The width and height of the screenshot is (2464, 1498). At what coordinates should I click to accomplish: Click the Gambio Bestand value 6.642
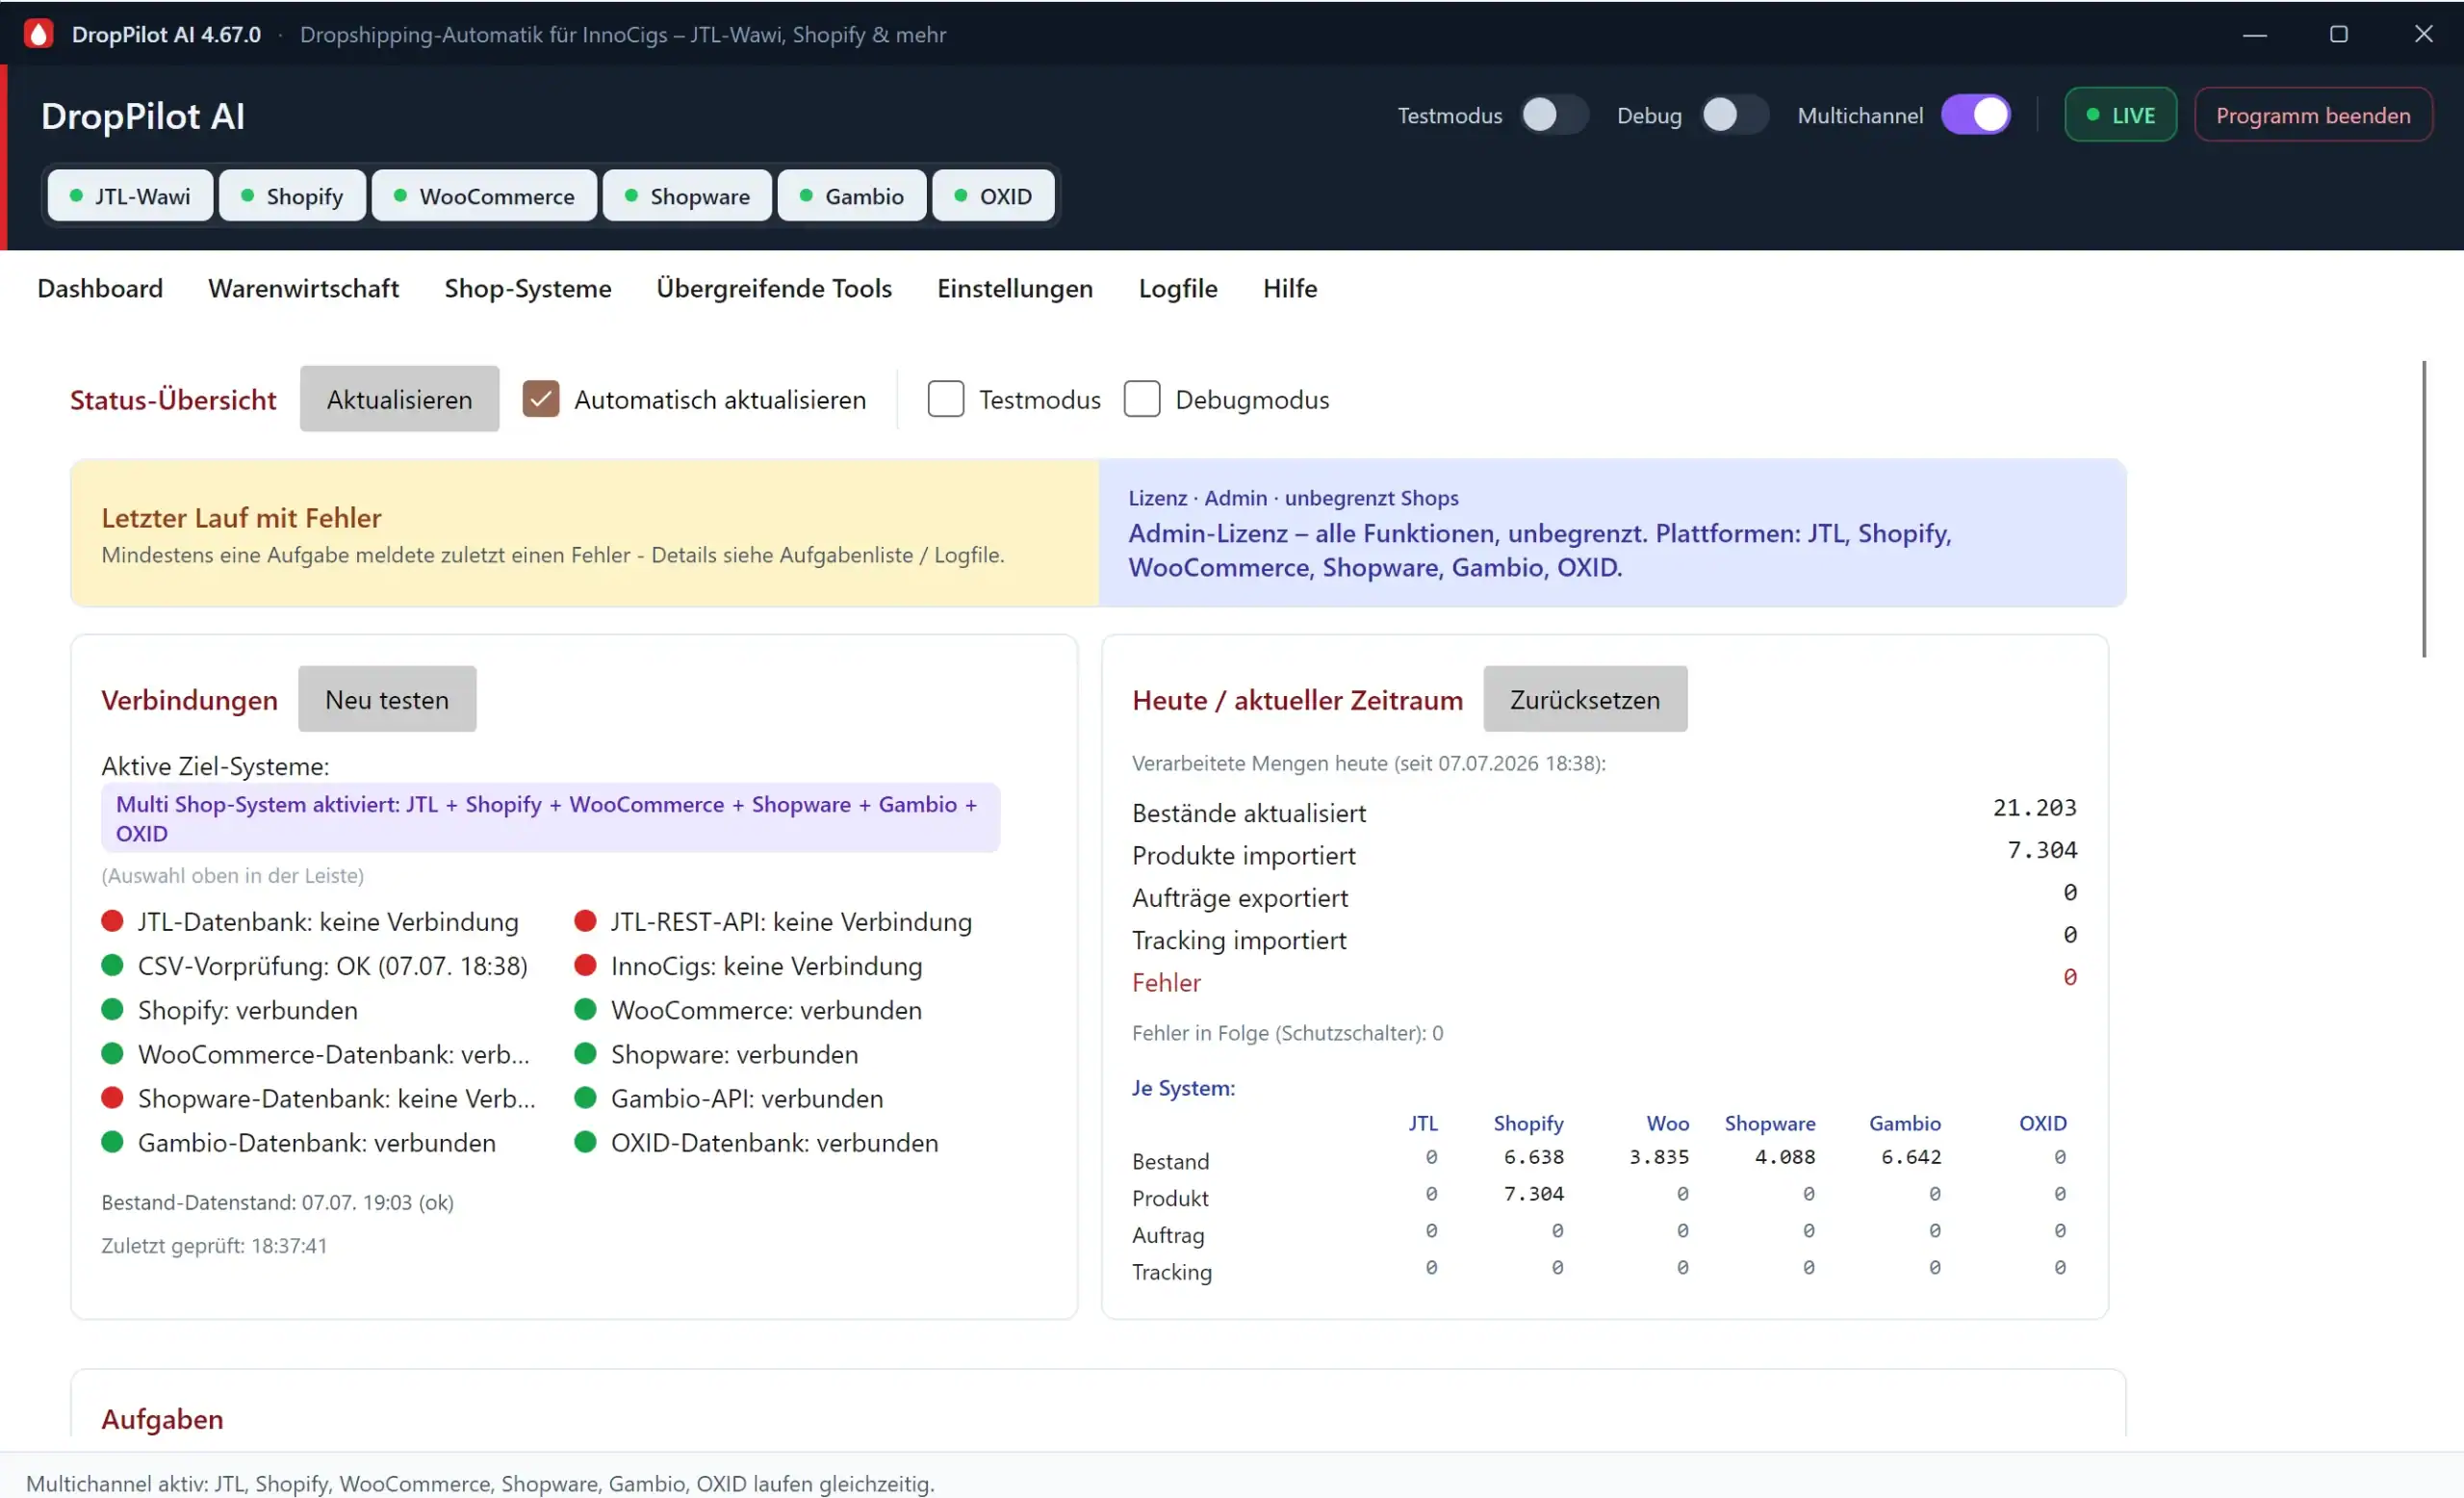click(x=1910, y=1157)
